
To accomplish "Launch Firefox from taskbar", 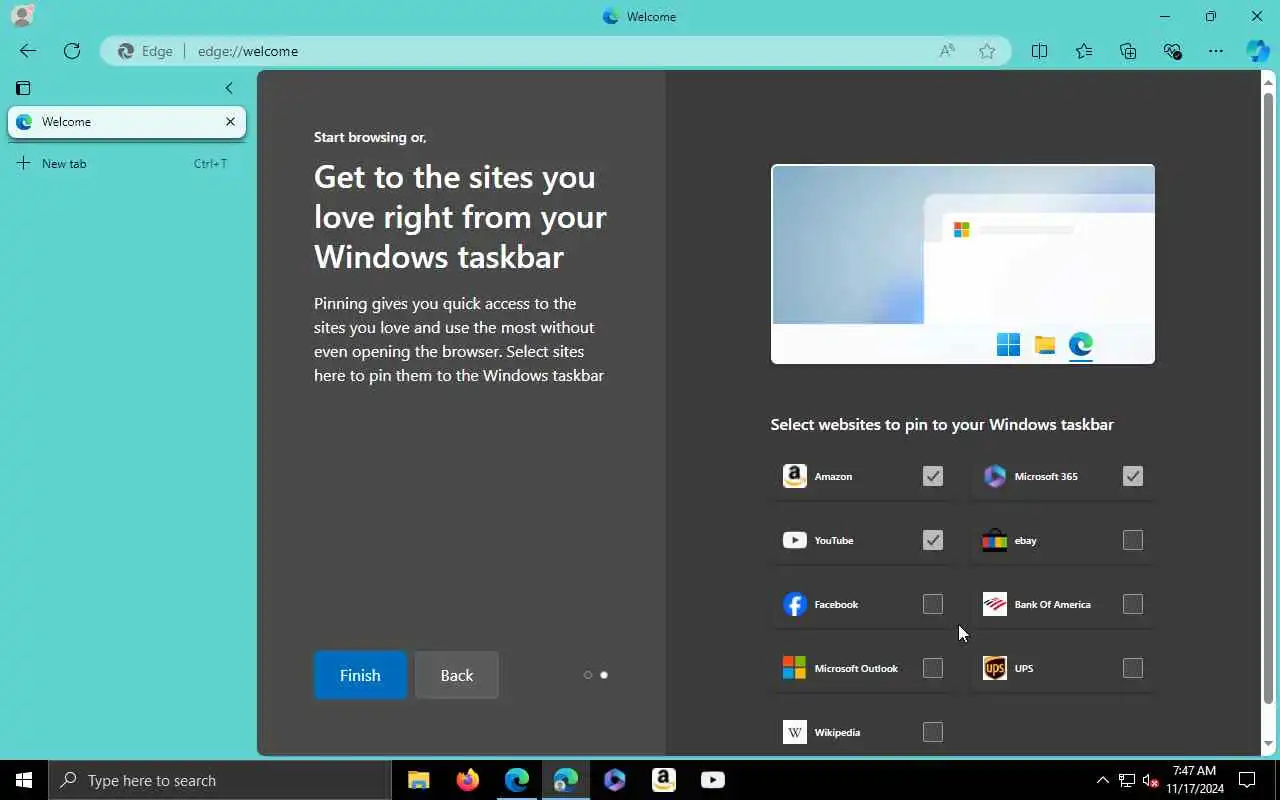I will tap(467, 780).
